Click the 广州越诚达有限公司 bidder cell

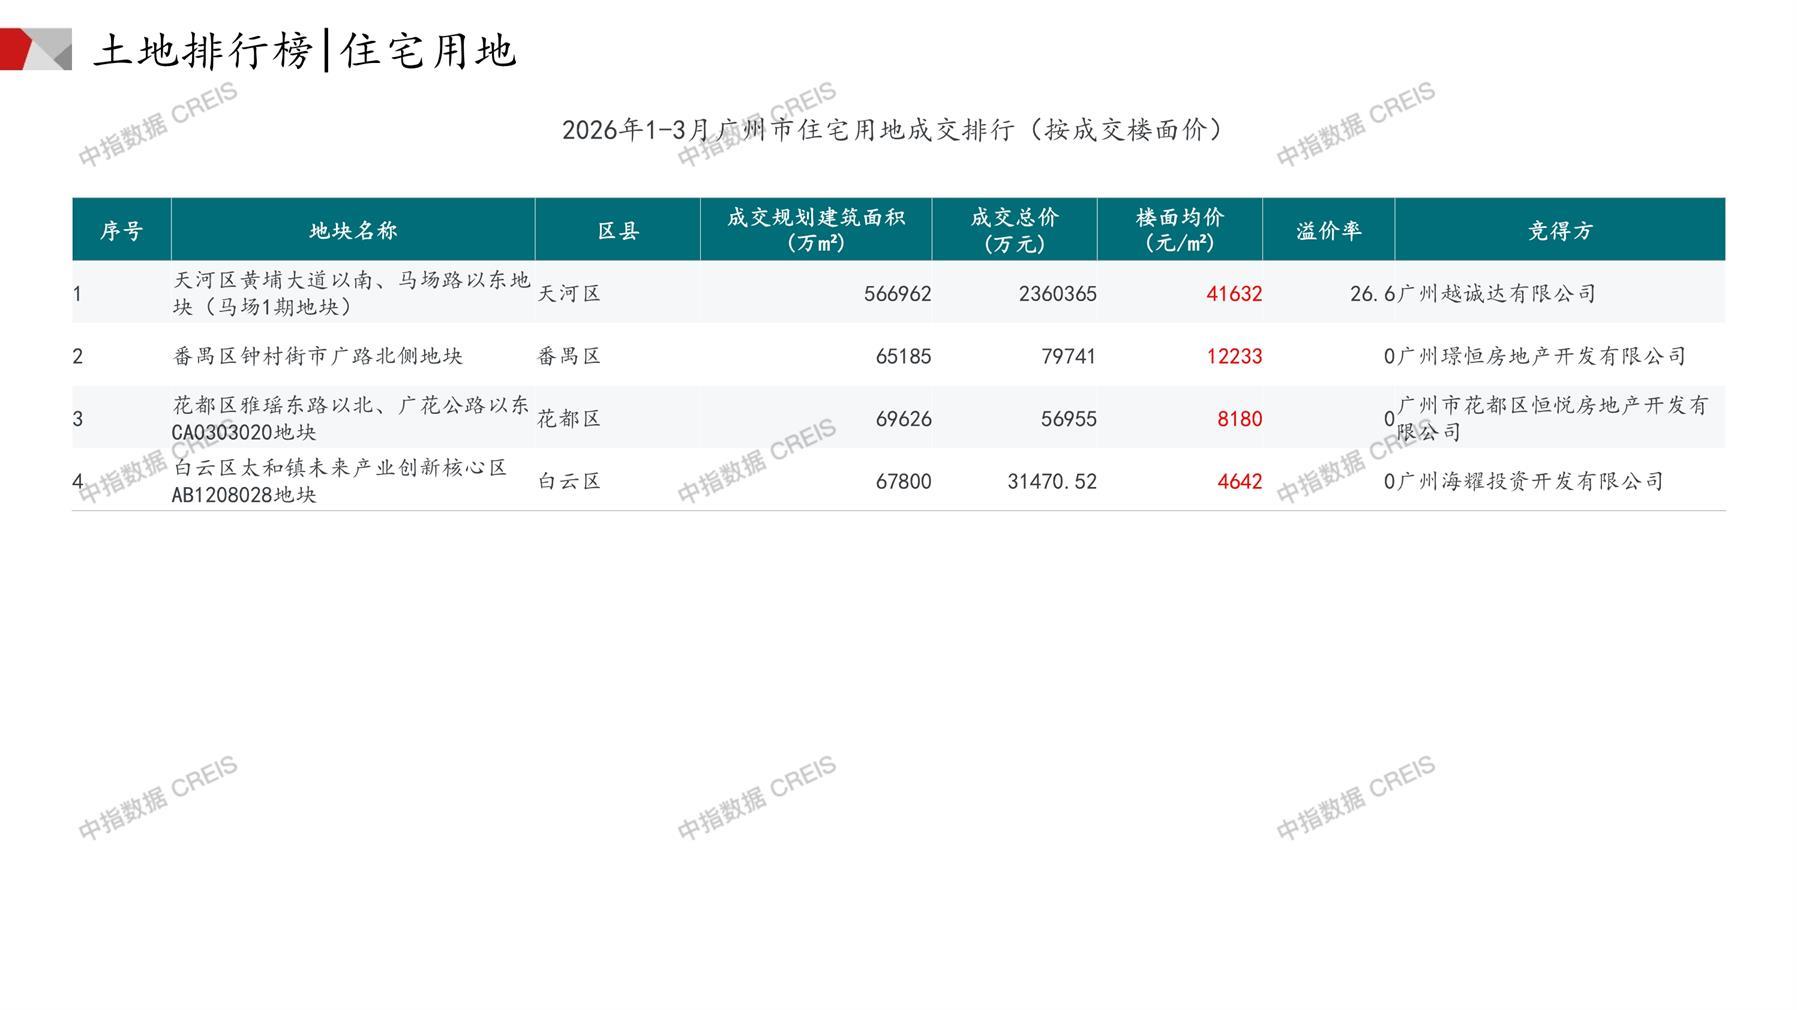(1496, 294)
